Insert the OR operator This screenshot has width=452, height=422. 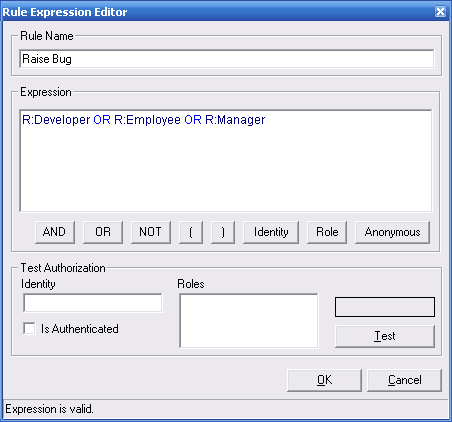pyautogui.click(x=103, y=232)
